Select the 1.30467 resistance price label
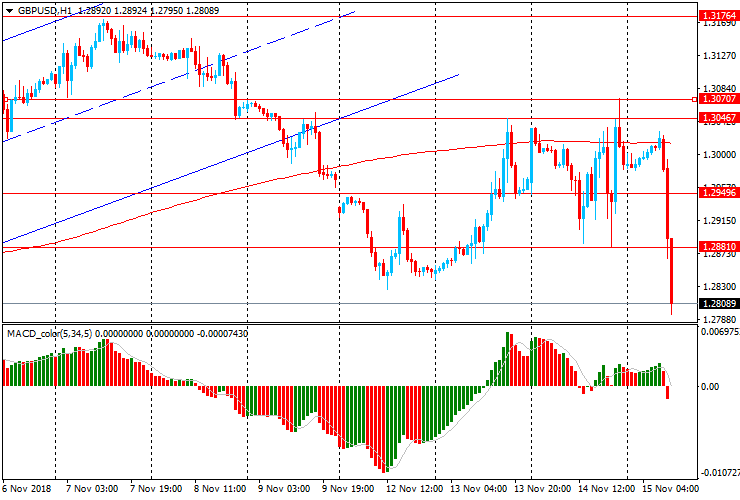740x500 pixels. point(719,118)
